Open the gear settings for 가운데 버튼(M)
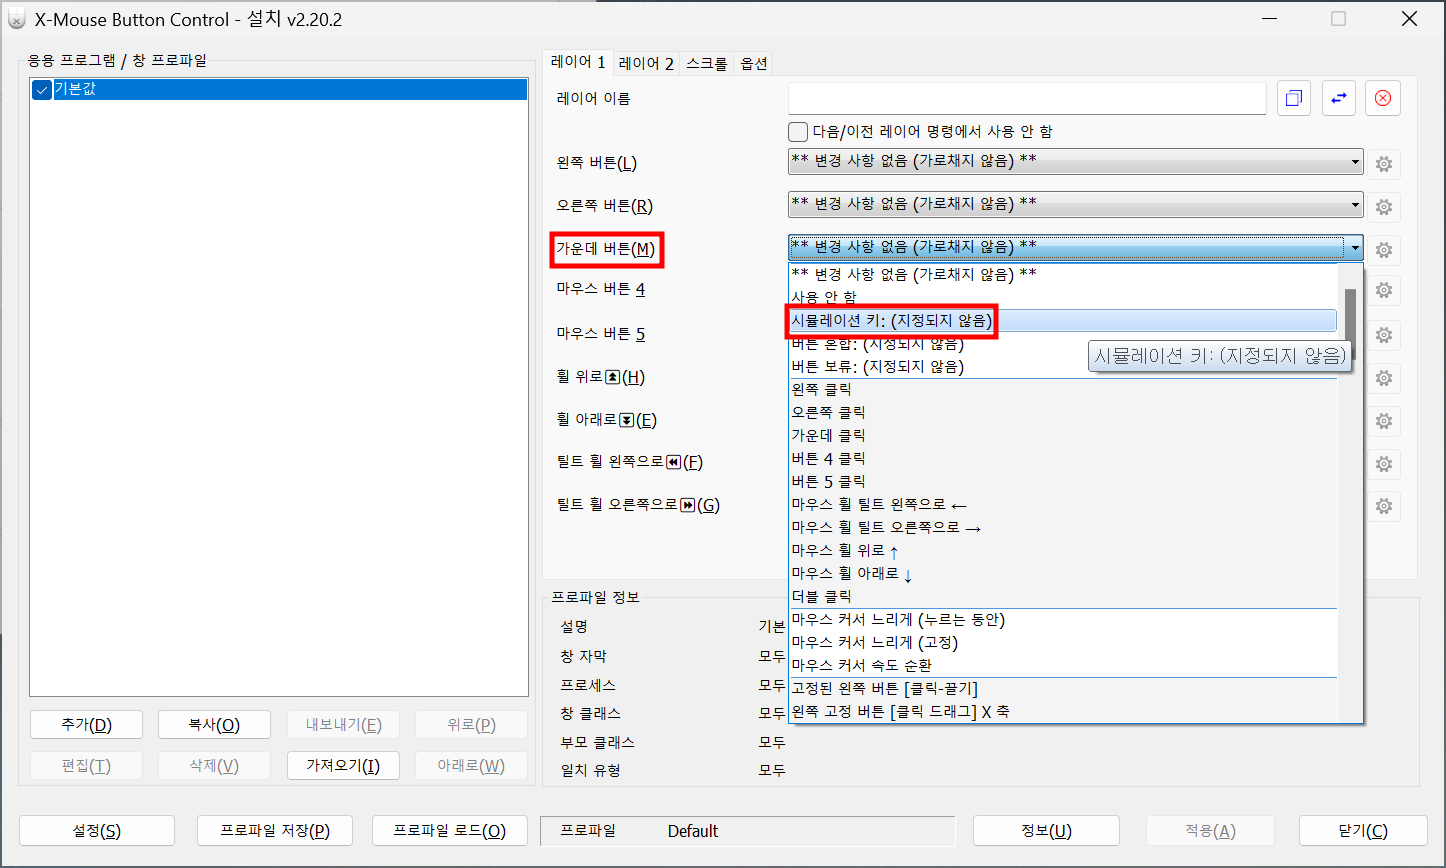 pyautogui.click(x=1384, y=250)
